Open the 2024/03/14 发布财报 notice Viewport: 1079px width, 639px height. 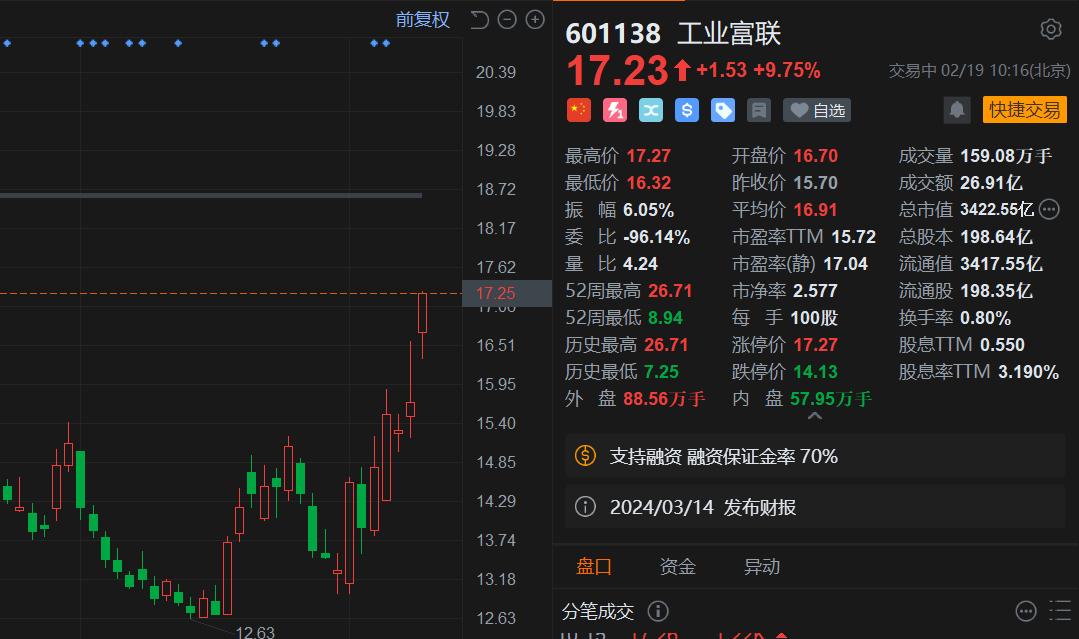(x=815, y=507)
